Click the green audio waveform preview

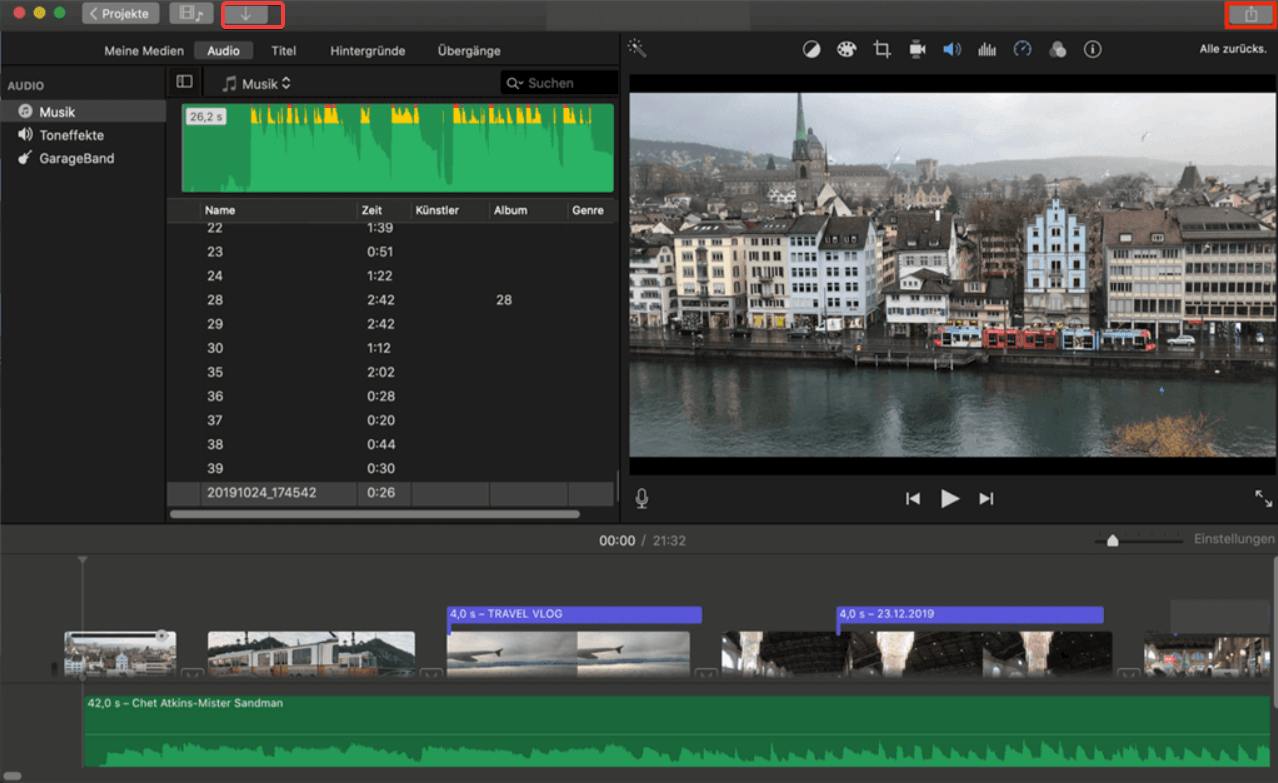tap(398, 148)
